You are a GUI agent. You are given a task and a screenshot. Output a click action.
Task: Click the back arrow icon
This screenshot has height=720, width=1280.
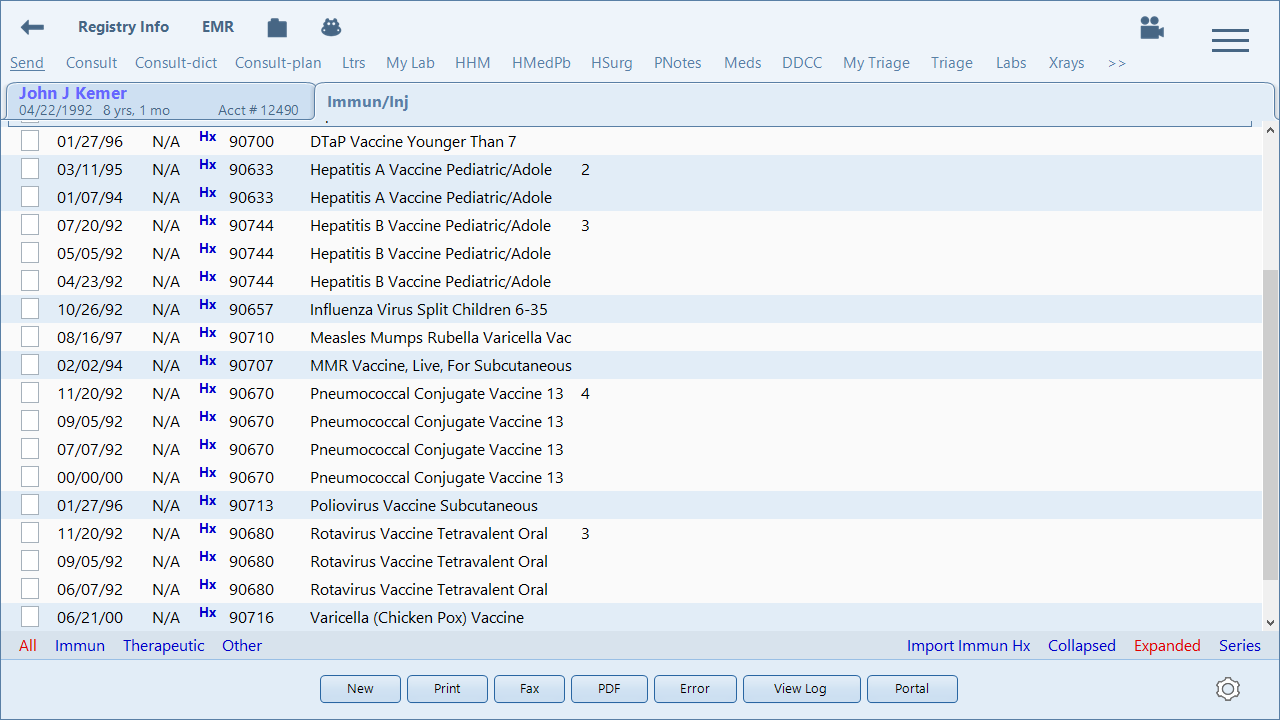(33, 27)
